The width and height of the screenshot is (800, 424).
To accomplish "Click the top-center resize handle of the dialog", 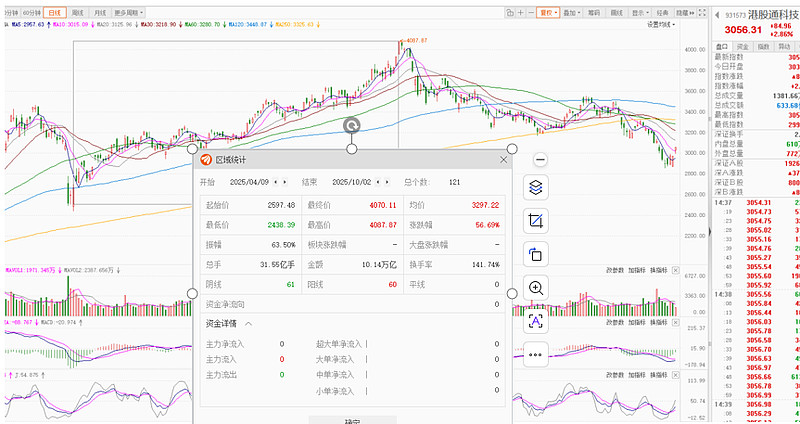I will (352, 149).
